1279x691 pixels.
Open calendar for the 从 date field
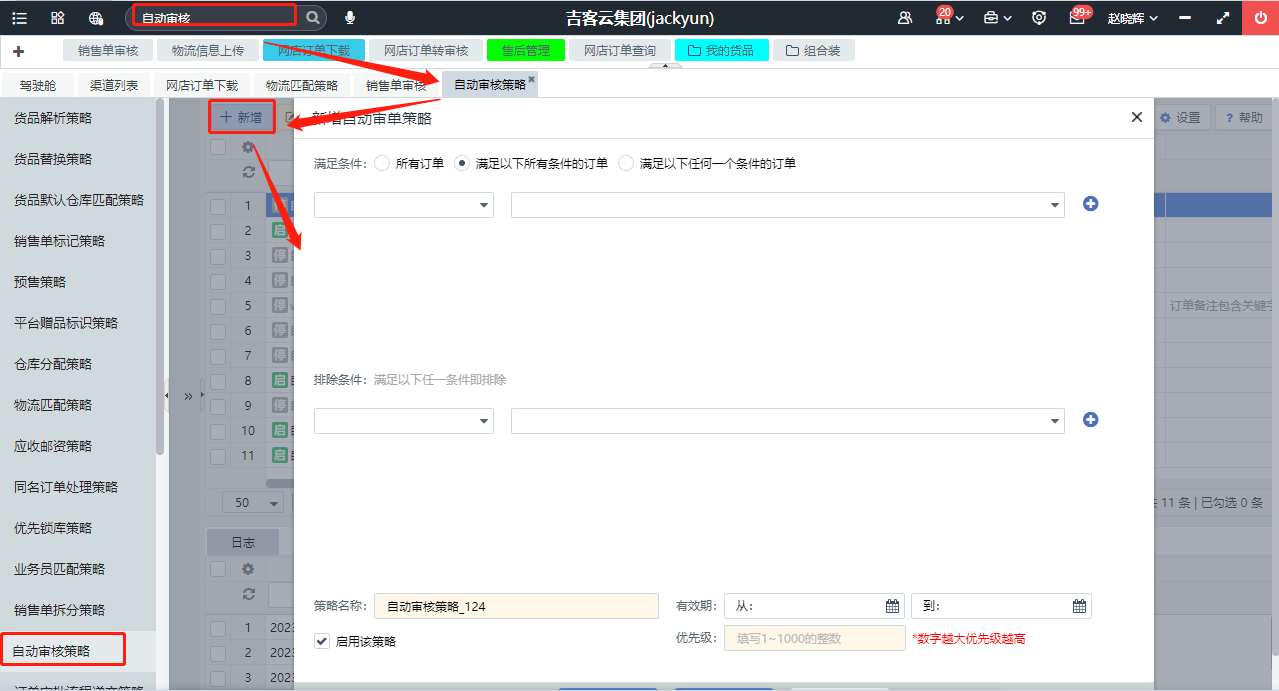(x=892, y=606)
